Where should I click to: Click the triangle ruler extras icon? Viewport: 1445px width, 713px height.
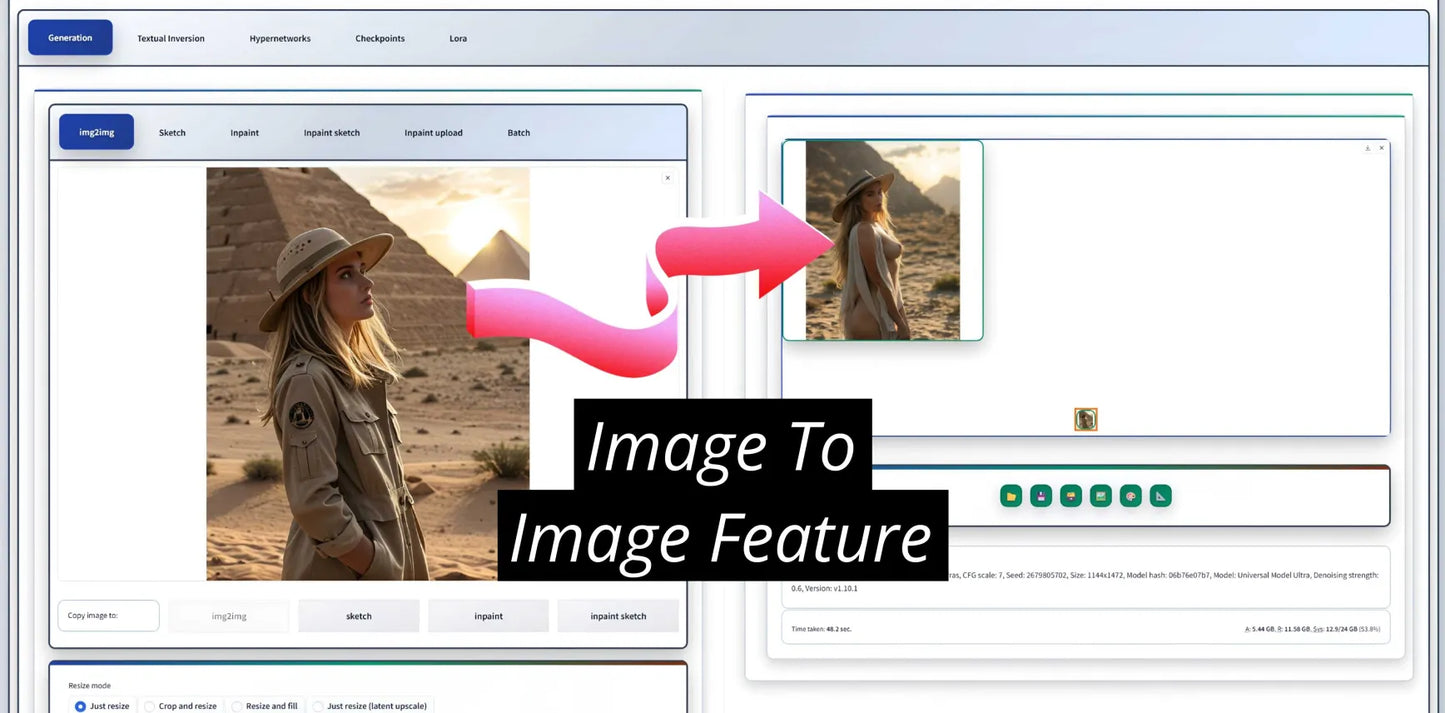pyautogui.click(x=1160, y=496)
